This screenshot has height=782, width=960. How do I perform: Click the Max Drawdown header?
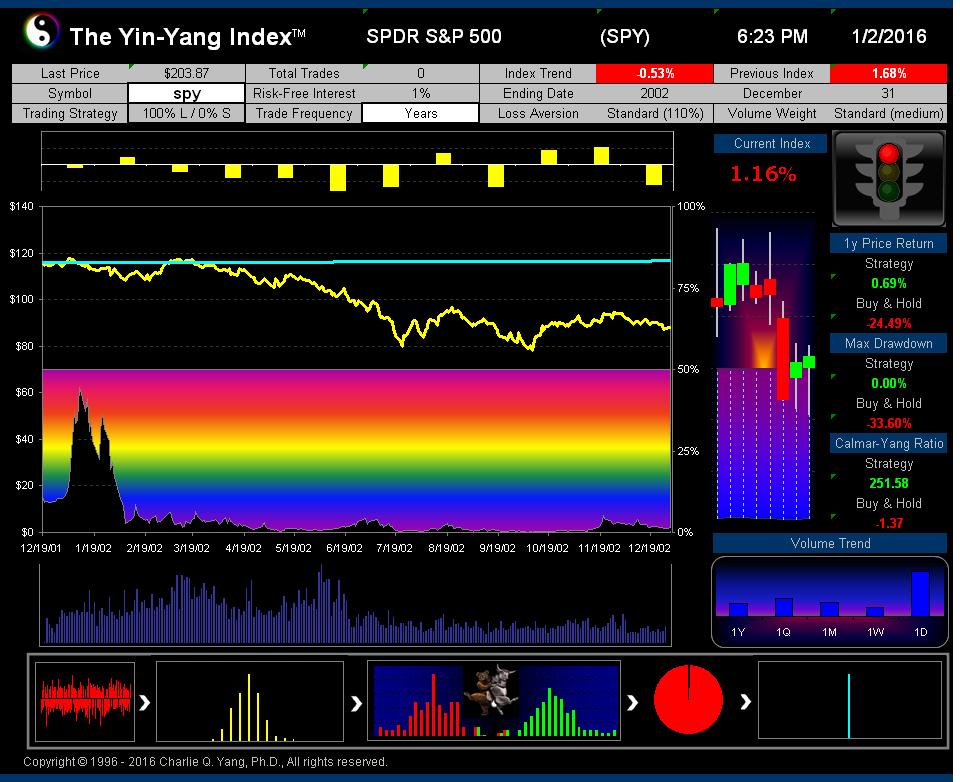(888, 344)
